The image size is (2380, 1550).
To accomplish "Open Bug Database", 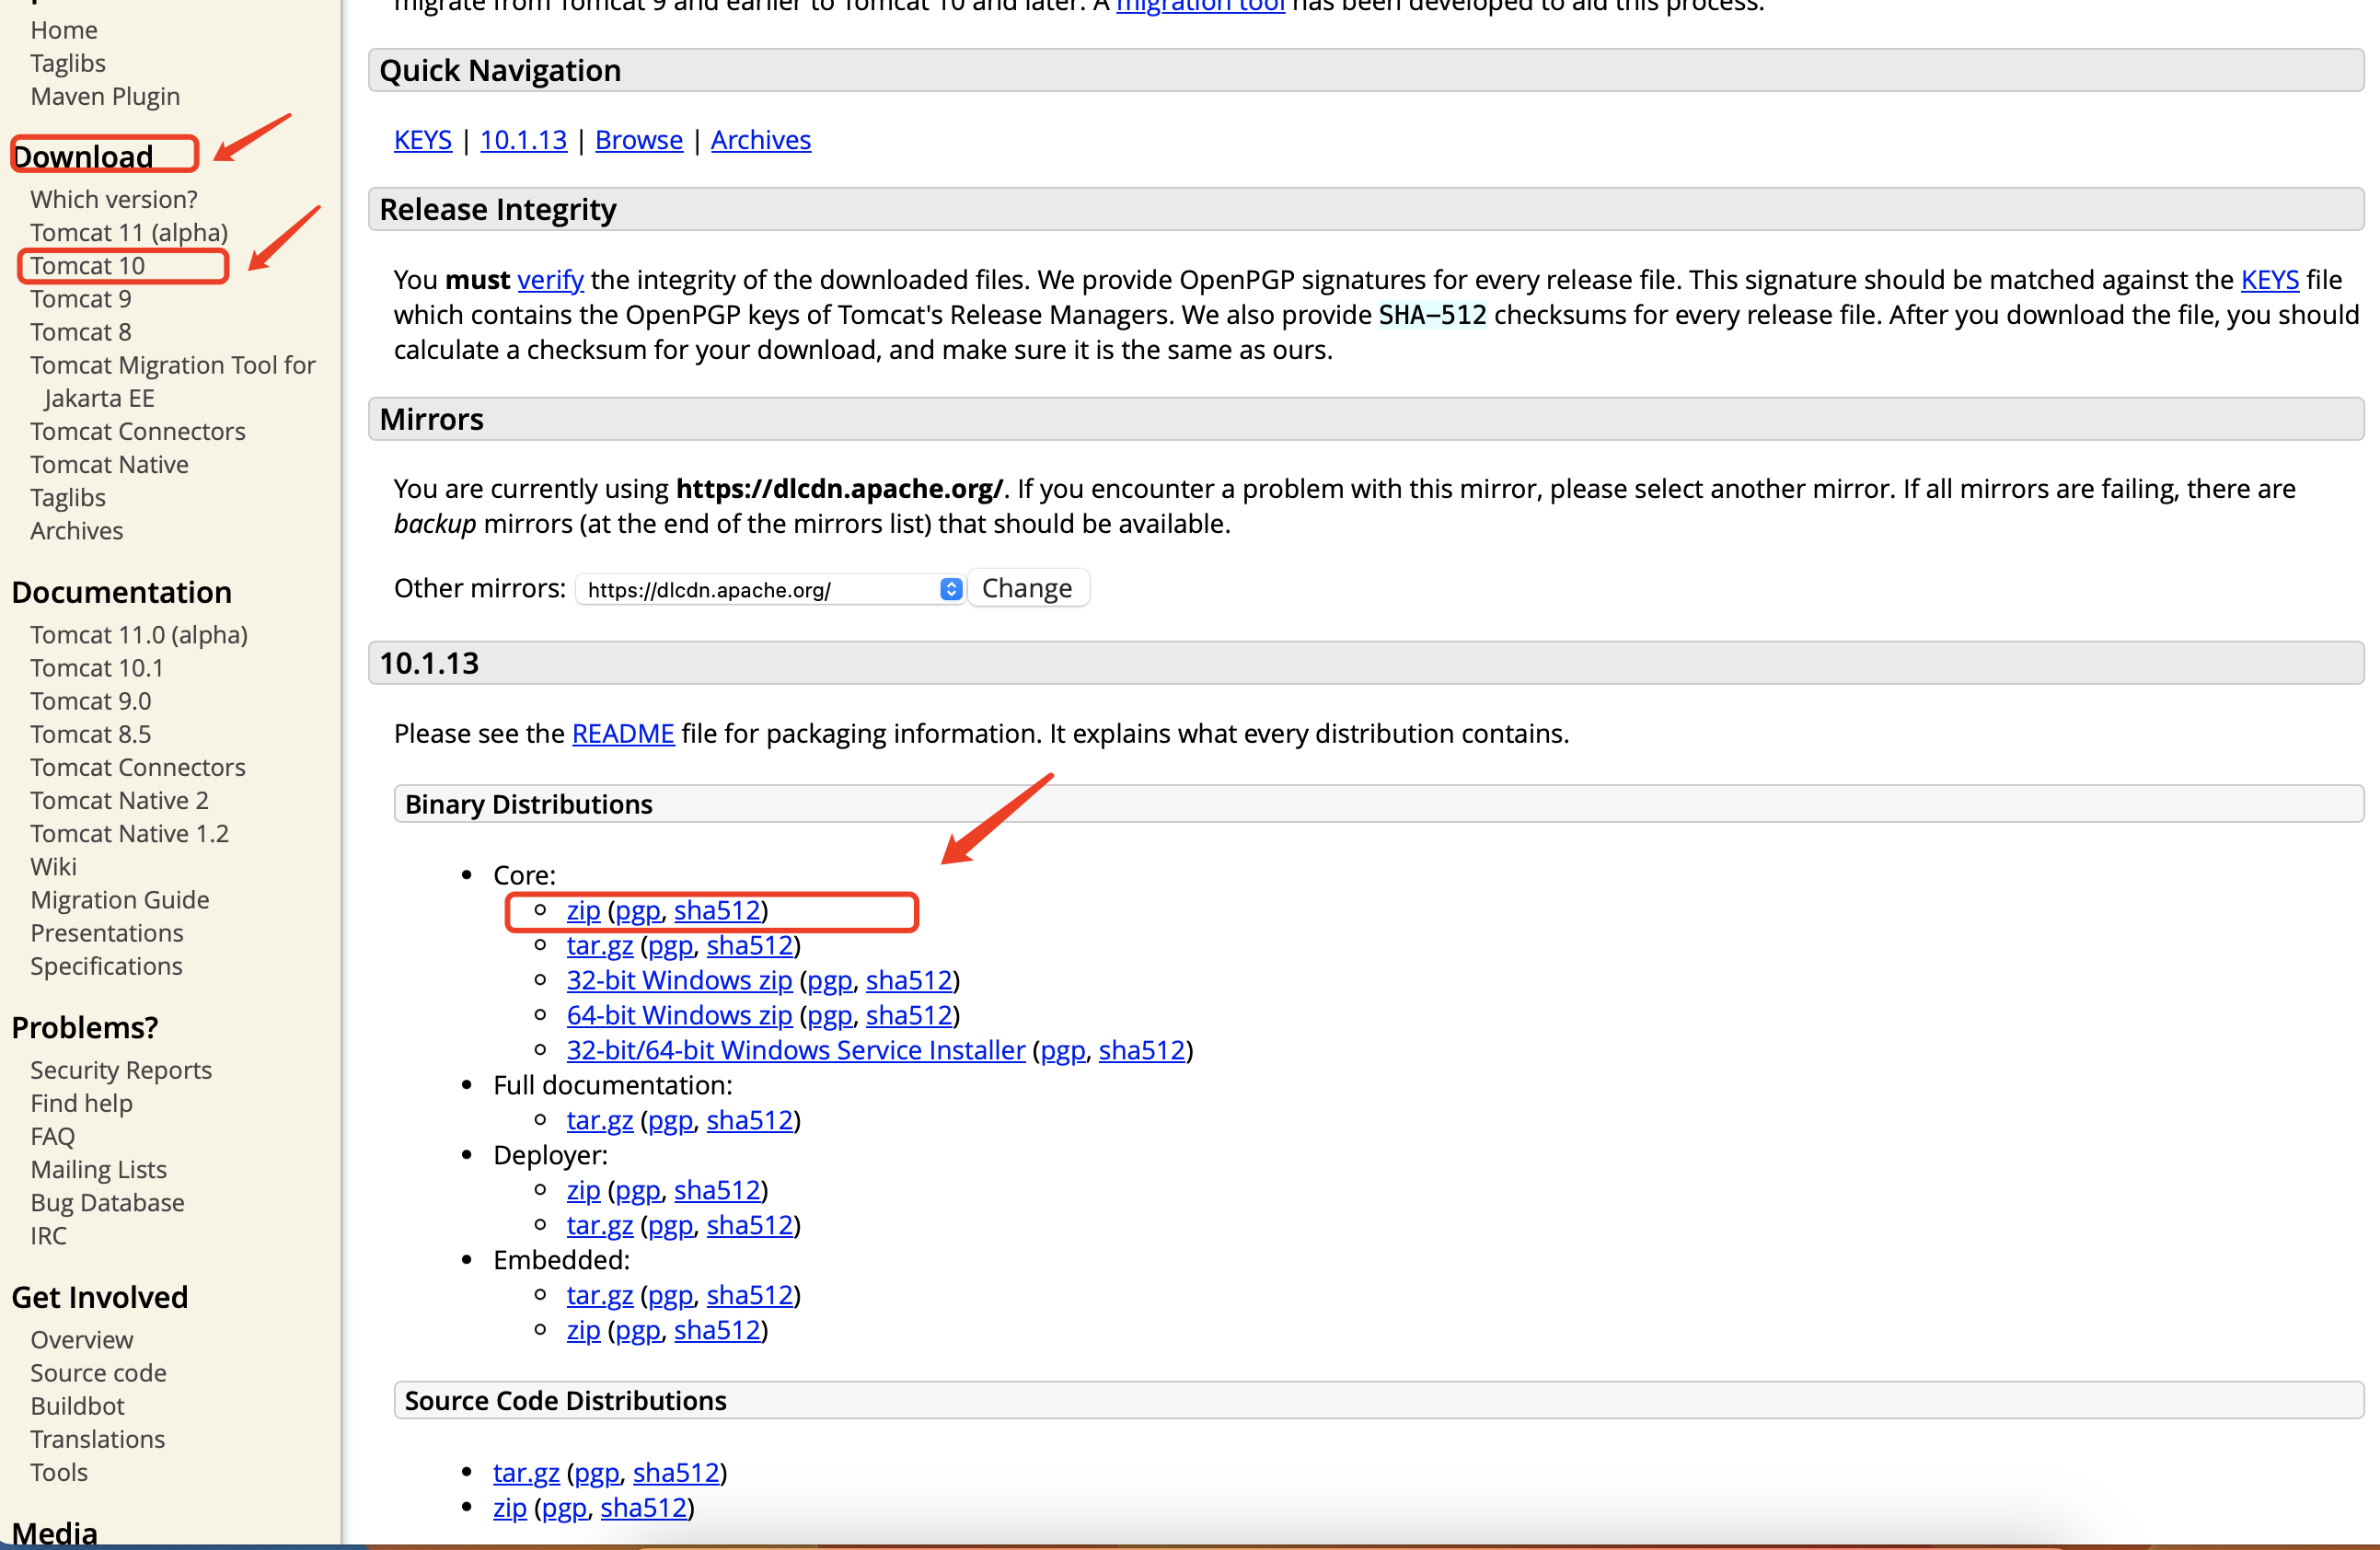I will [107, 1203].
